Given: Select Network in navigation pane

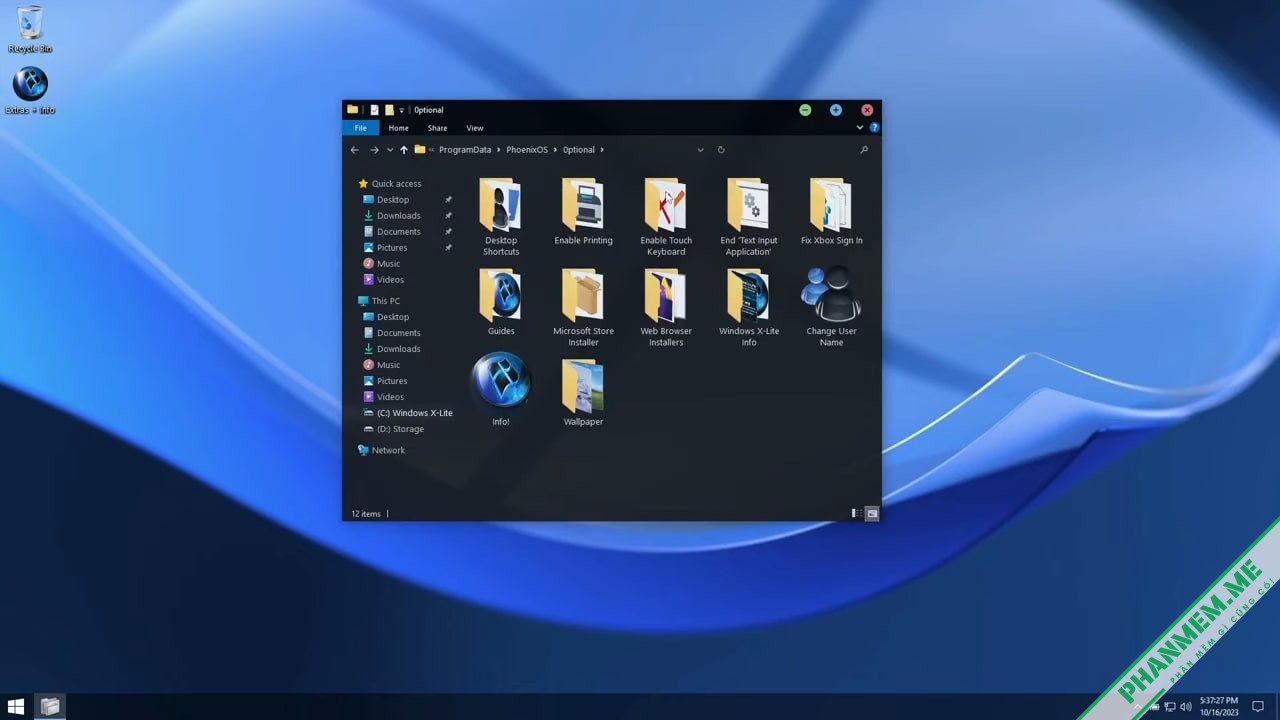Looking at the screenshot, I should tap(381, 450).
